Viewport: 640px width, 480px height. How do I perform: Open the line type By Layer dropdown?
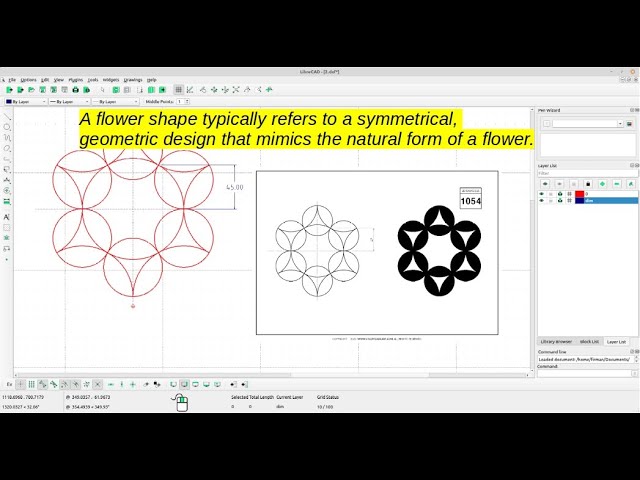[x=116, y=102]
